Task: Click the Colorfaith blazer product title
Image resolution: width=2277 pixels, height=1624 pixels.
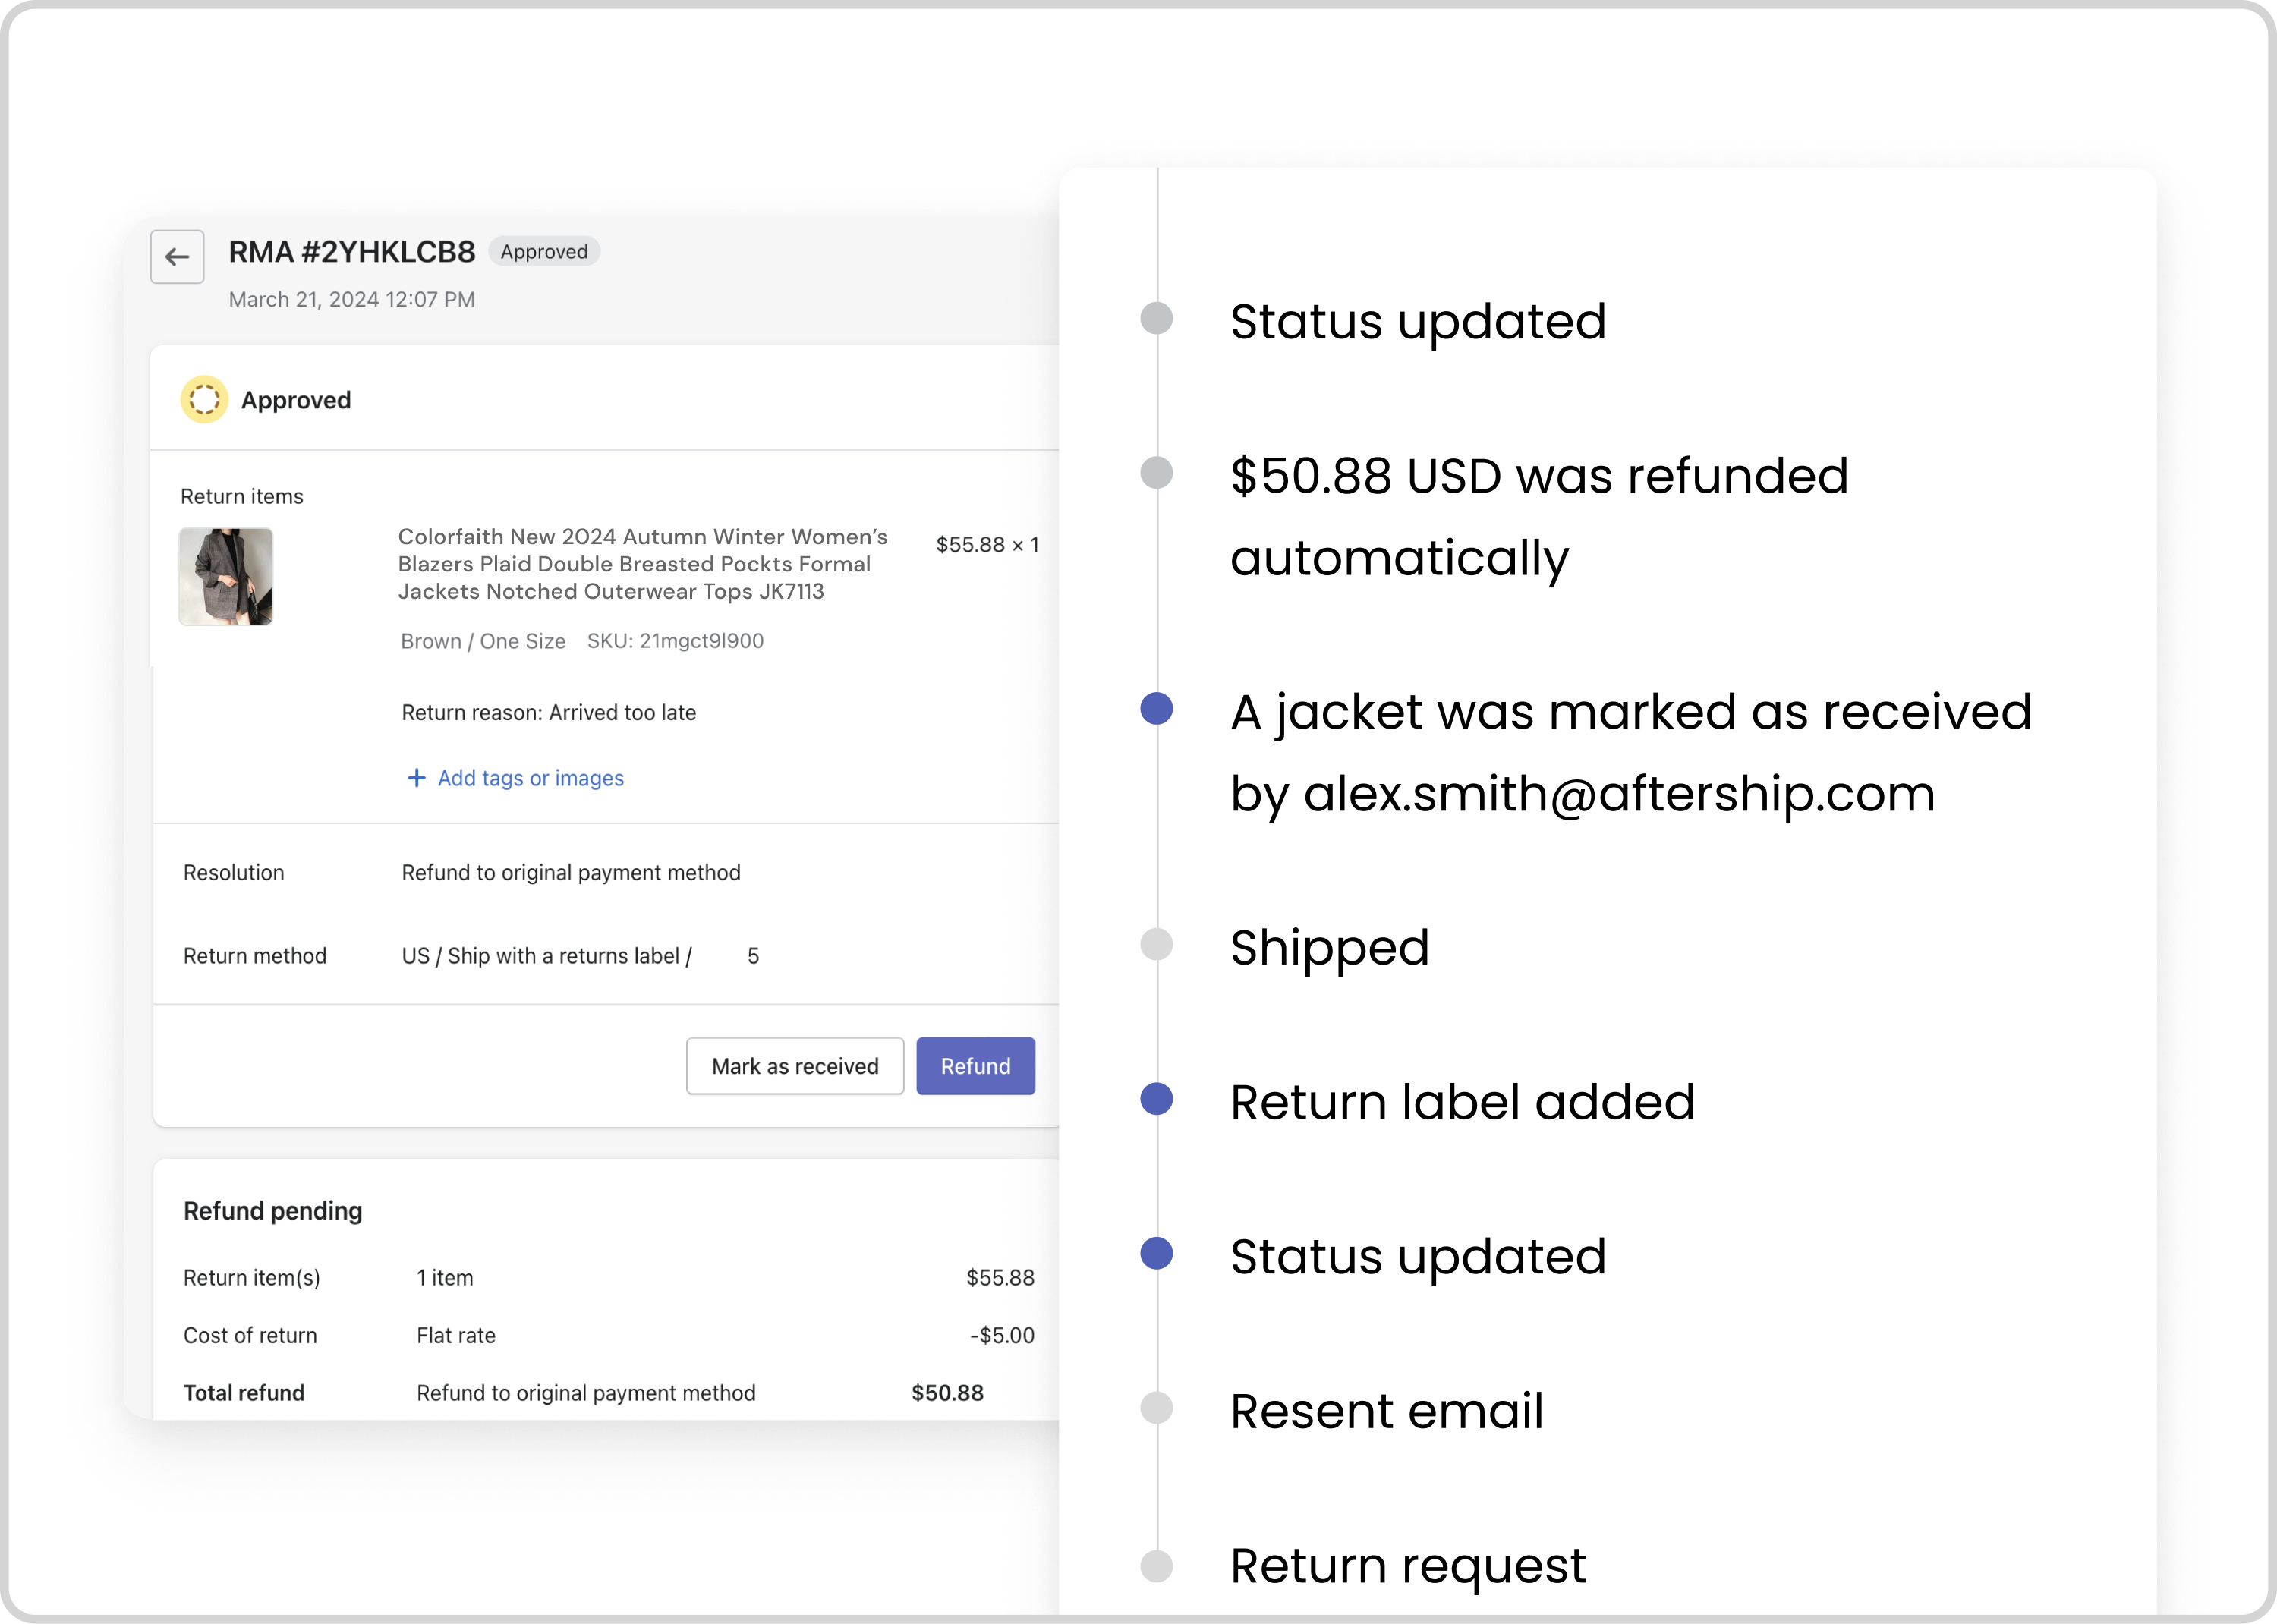Action: click(642, 564)
